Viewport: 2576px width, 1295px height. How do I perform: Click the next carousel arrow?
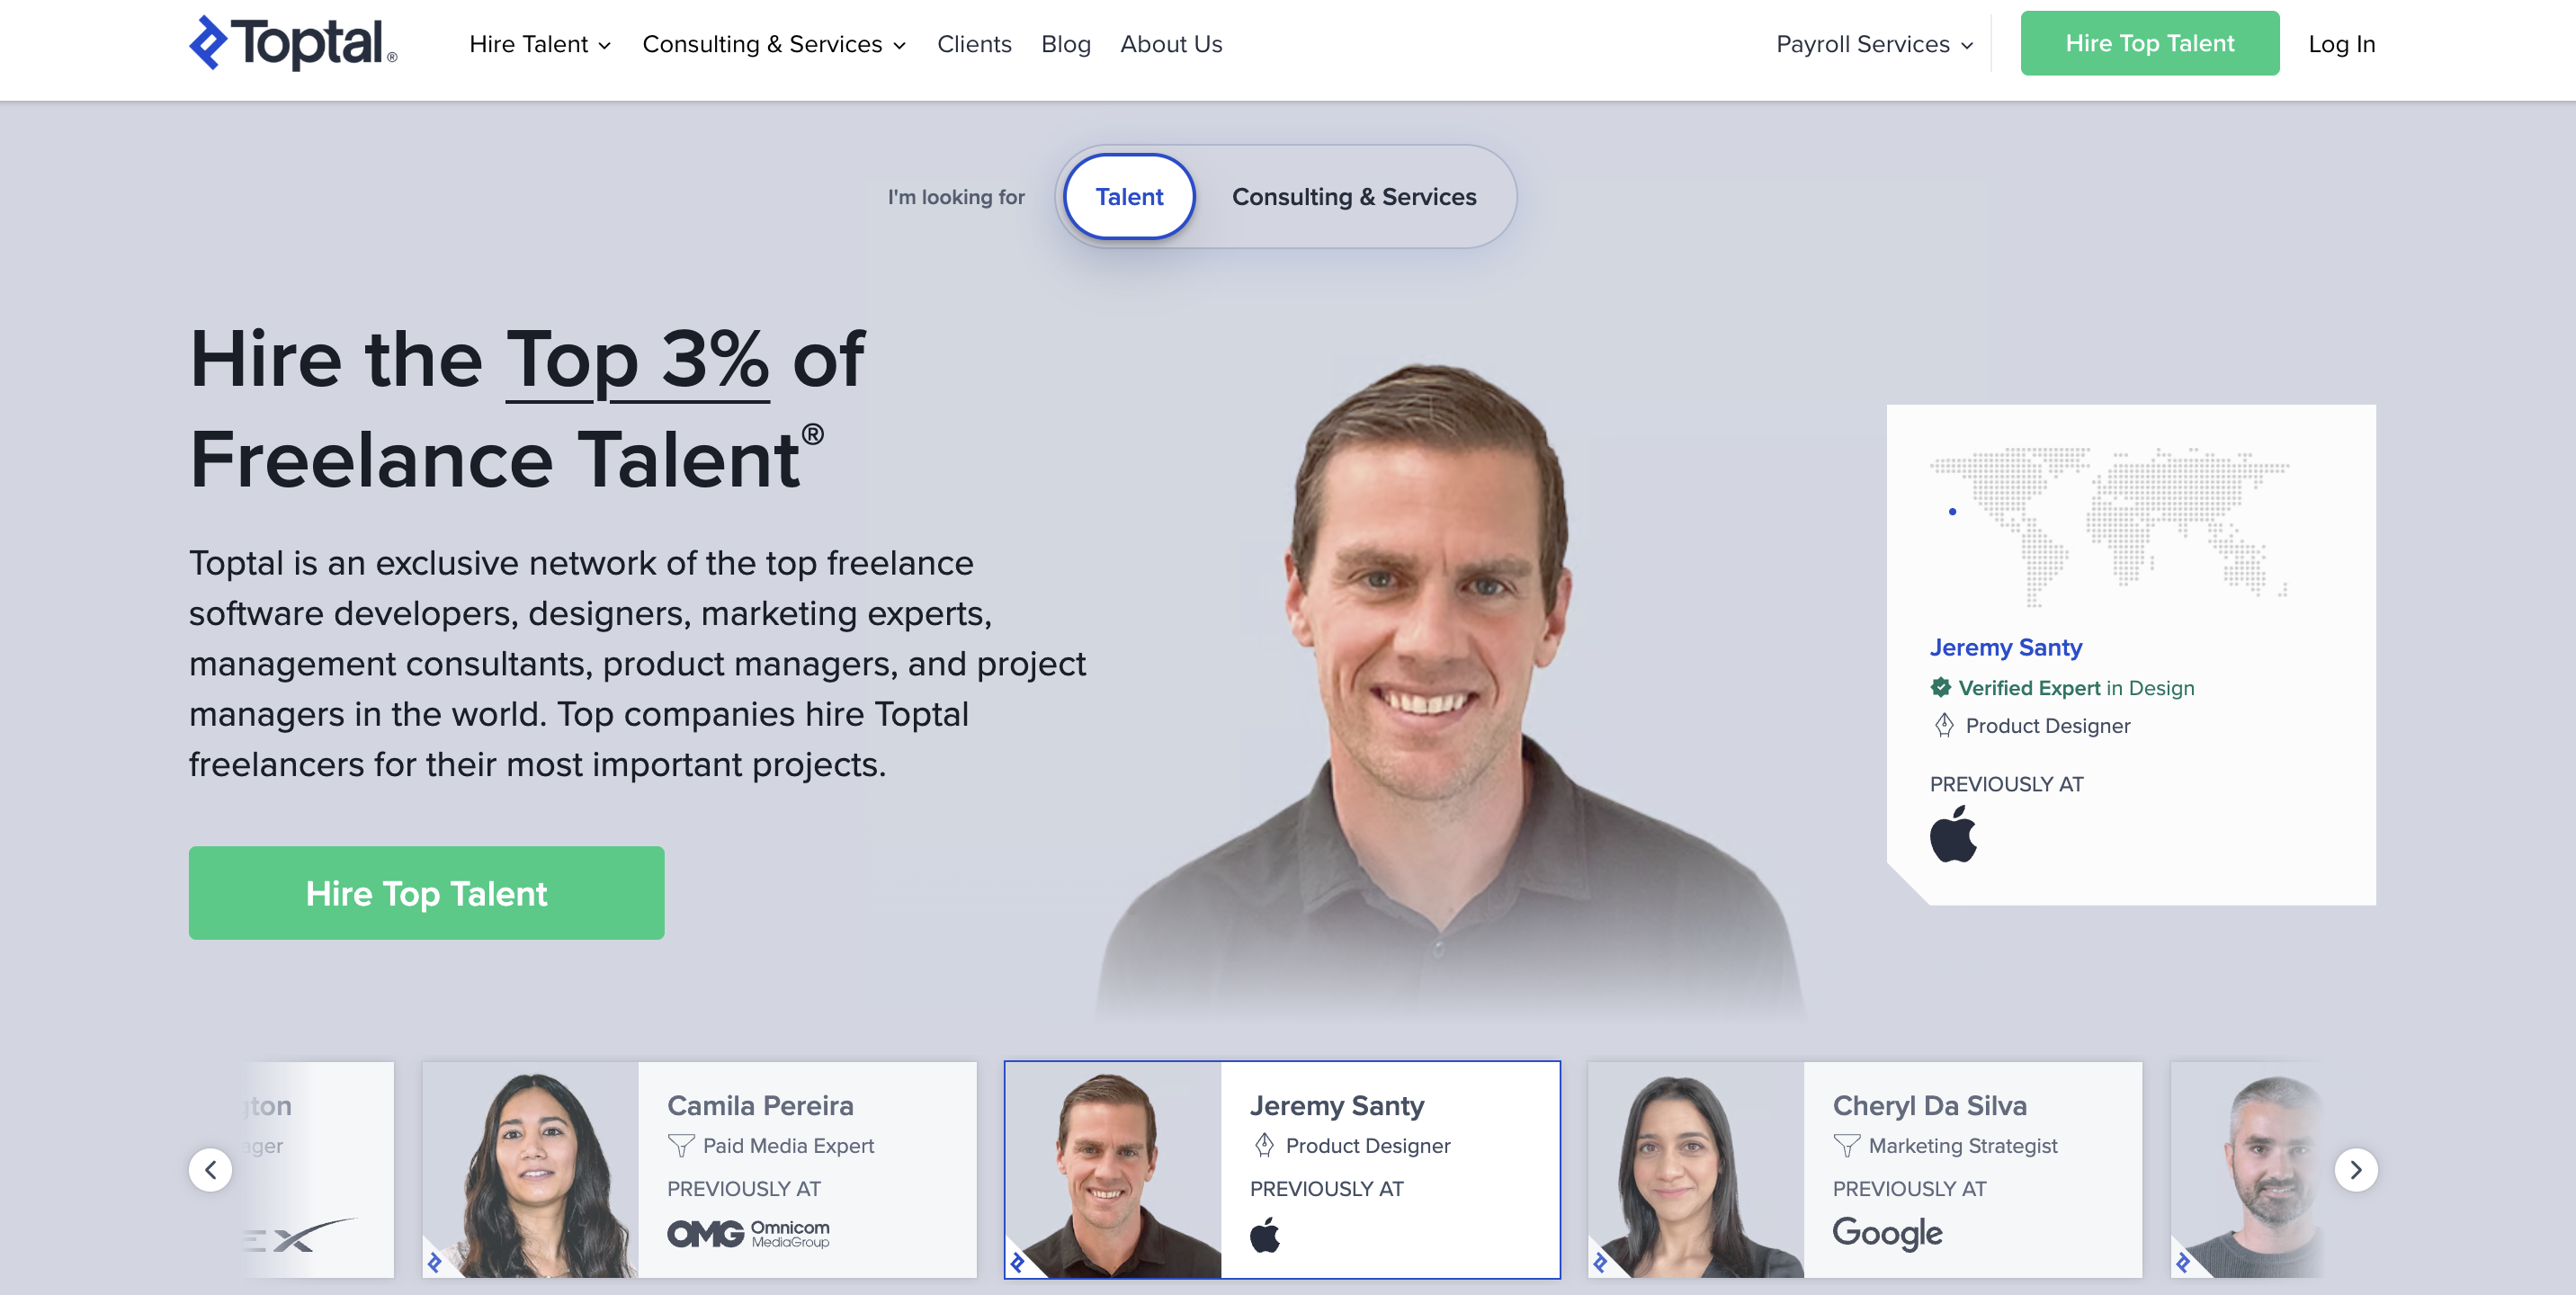2355,1169
